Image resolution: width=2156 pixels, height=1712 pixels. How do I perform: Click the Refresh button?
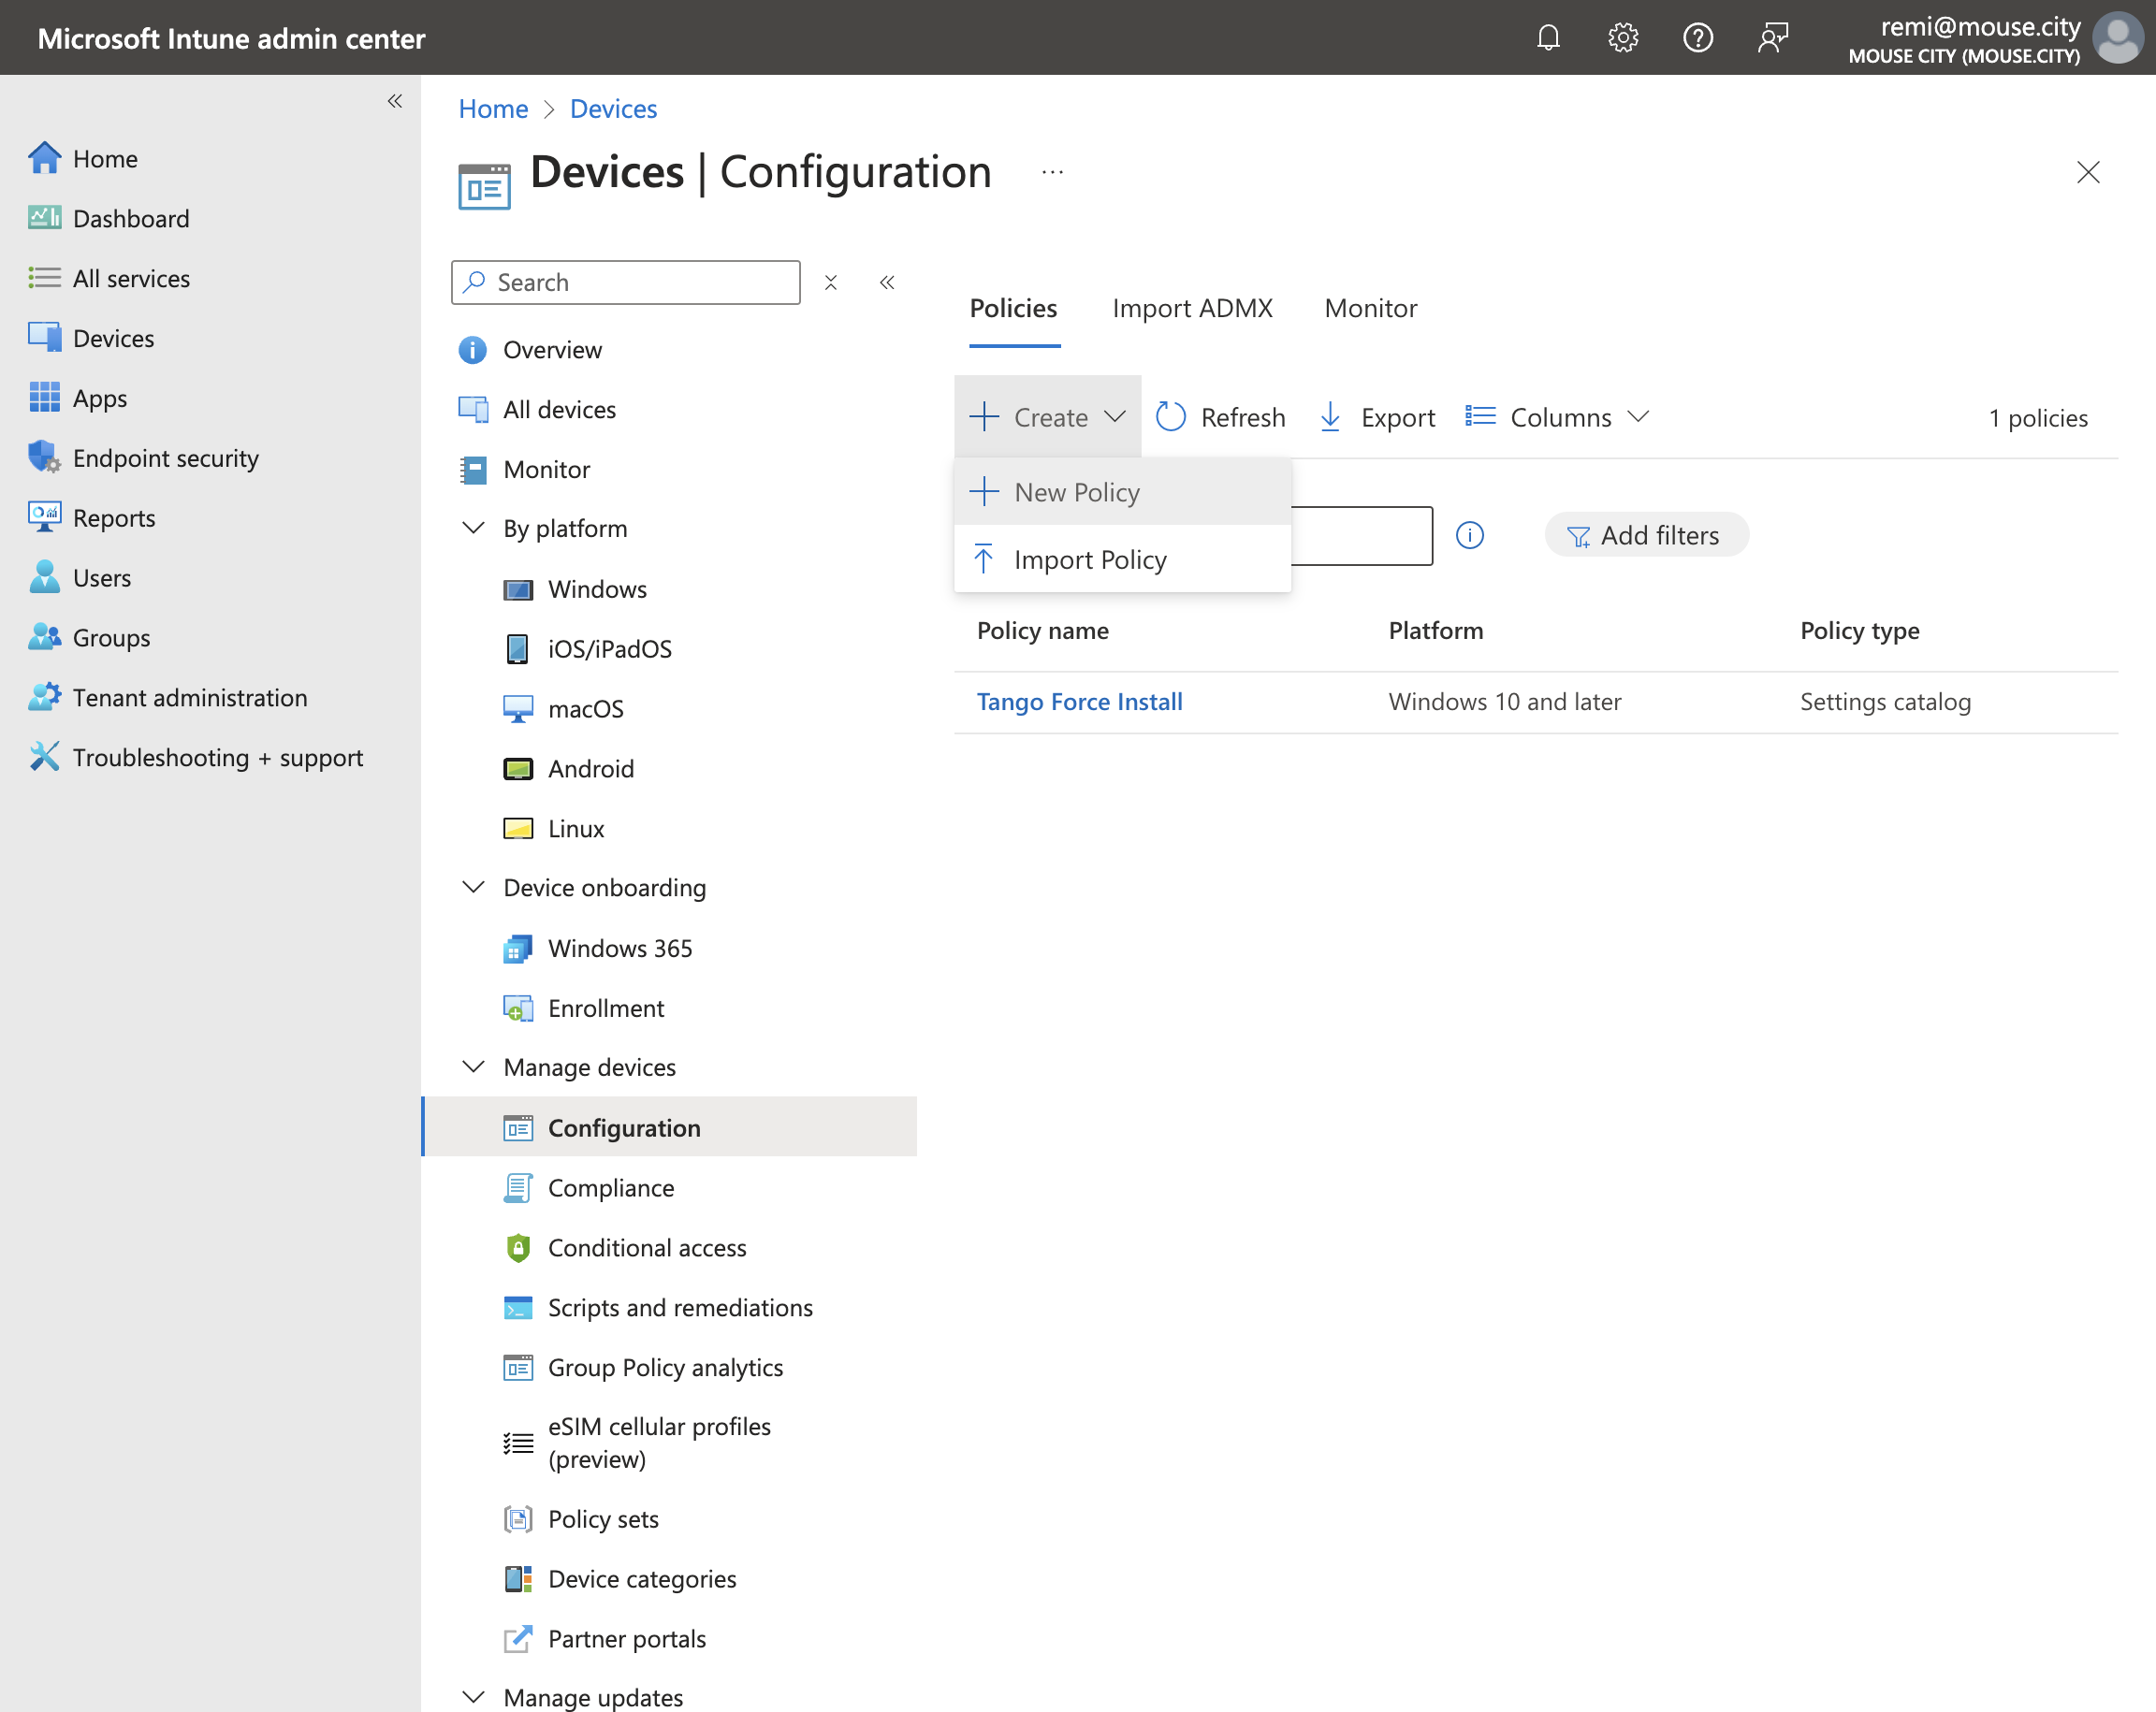point(1221,417)
